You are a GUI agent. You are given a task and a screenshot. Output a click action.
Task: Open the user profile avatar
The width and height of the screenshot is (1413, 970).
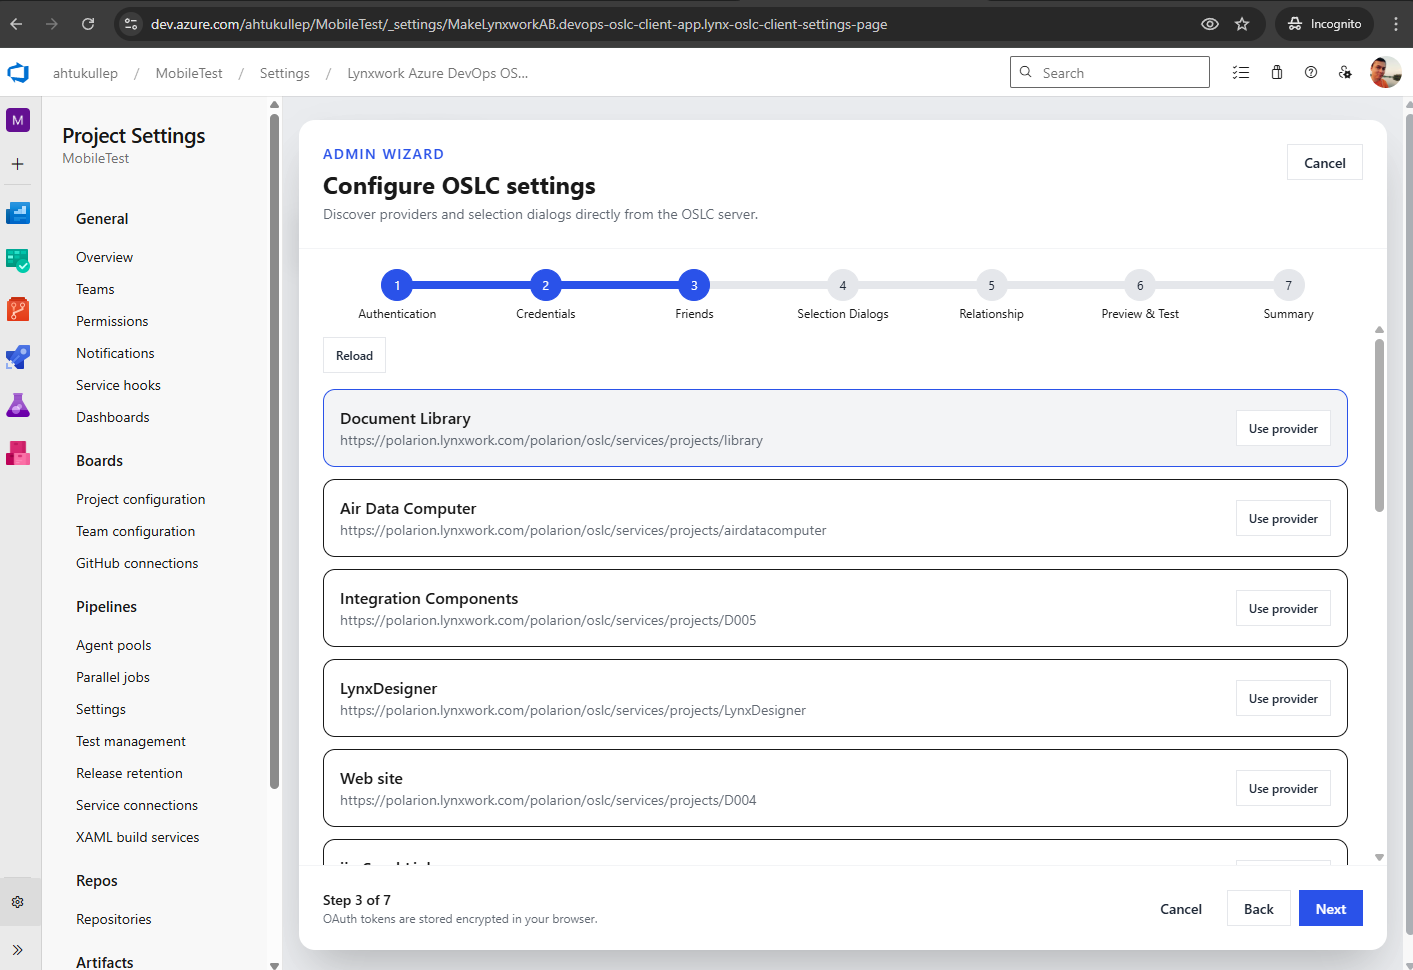click(x=1385, y=72)
